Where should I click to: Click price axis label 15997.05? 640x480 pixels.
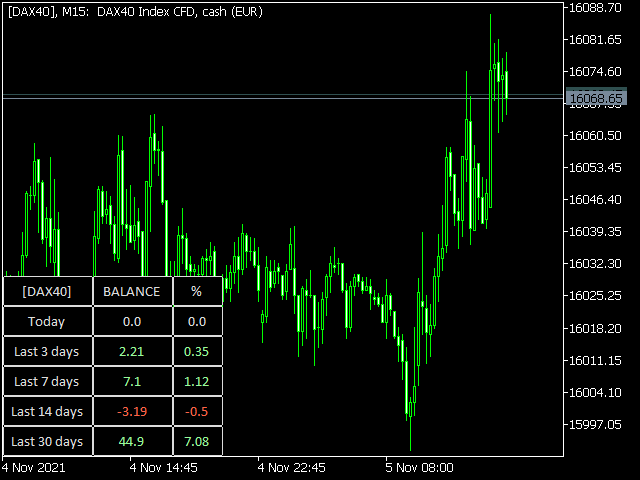tap(595, 424)
